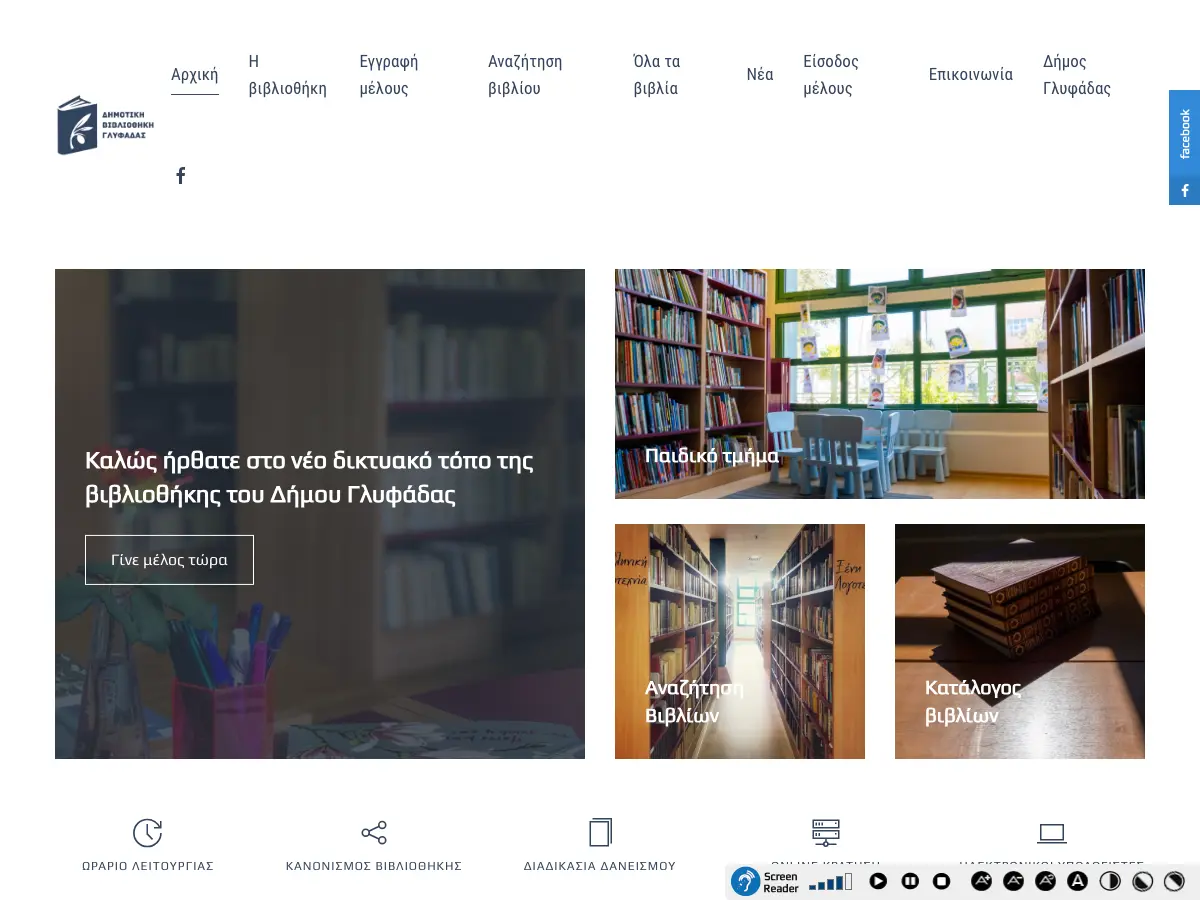Adjust the screen reader volume bars
The height and width of the screenshot is (900, 1200).
(x=830, y=882)
